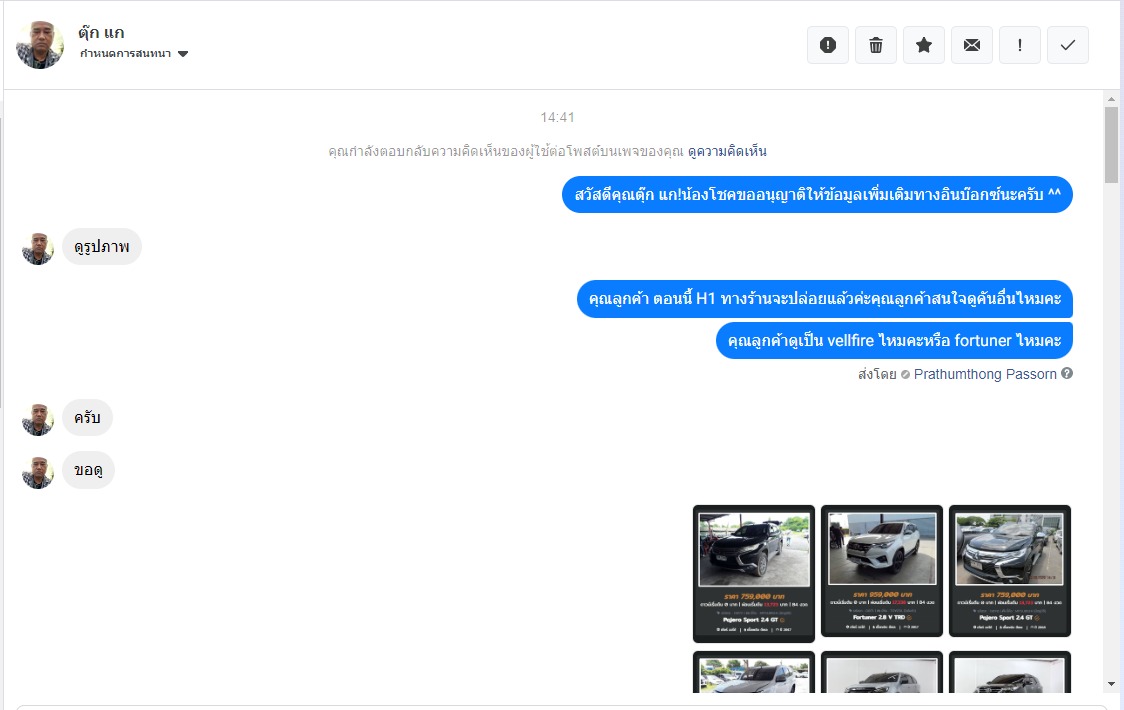Click the vertical scrollbar thumb

[x=1111, y=145]
